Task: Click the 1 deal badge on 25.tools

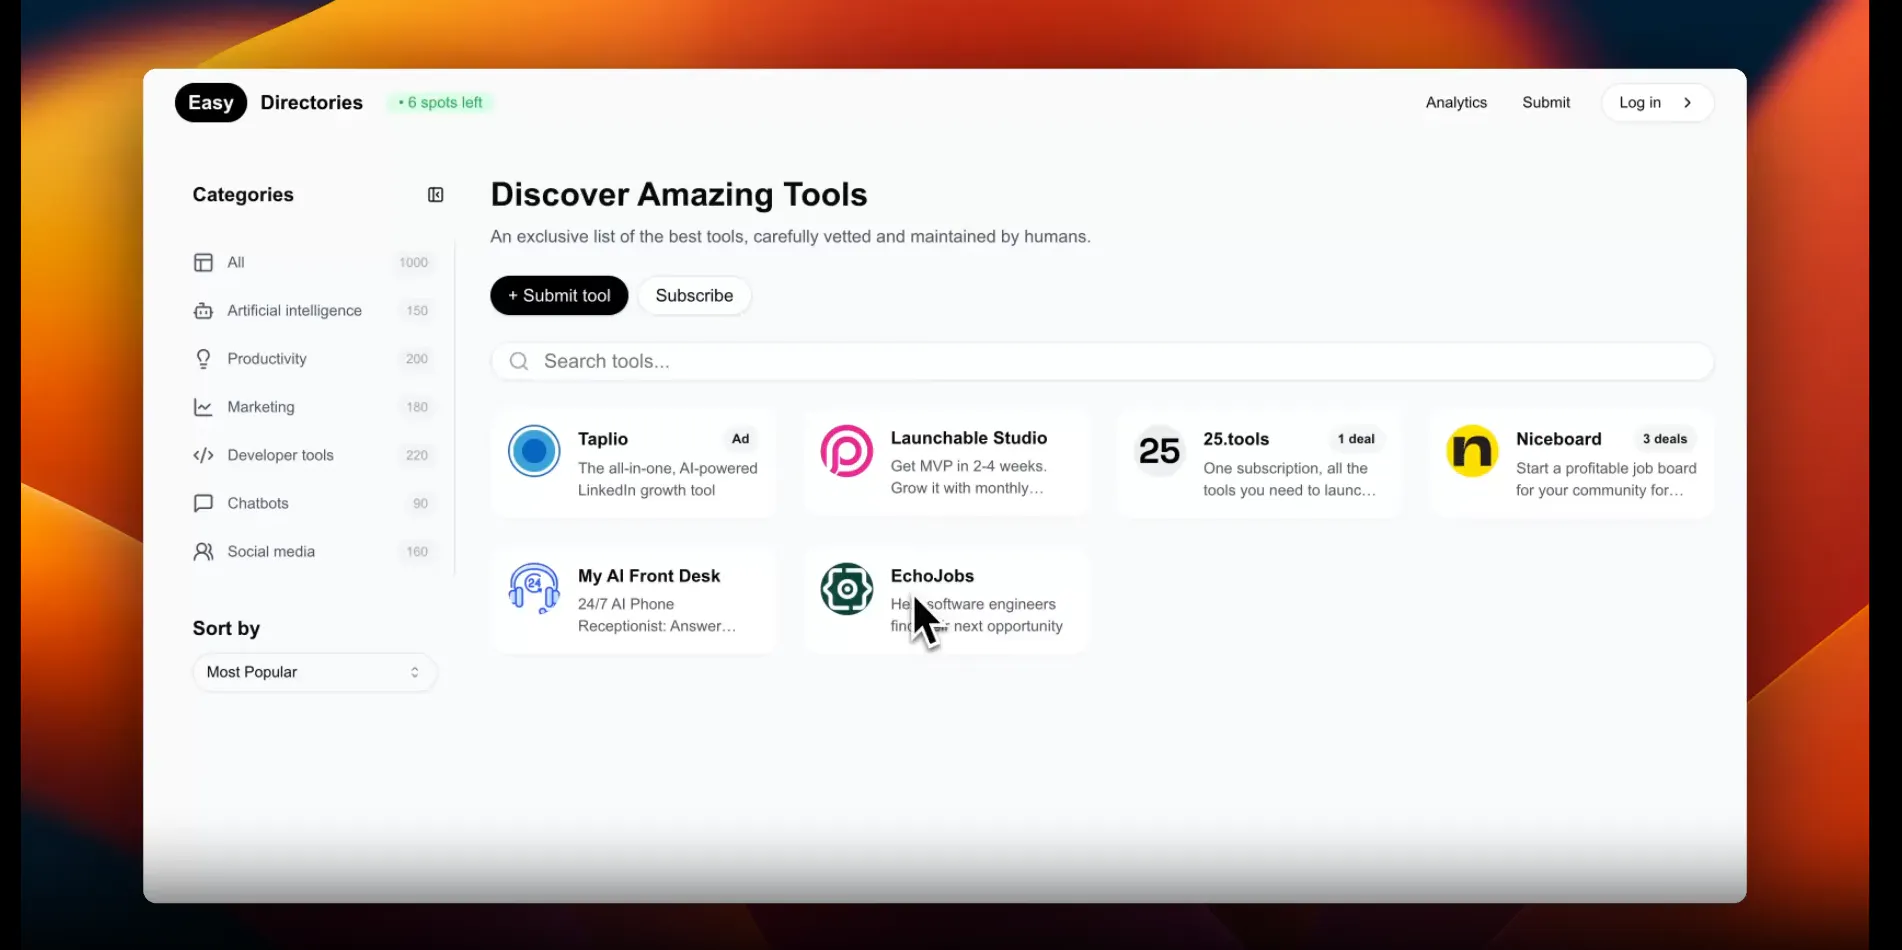Action: coord(1356,438)
